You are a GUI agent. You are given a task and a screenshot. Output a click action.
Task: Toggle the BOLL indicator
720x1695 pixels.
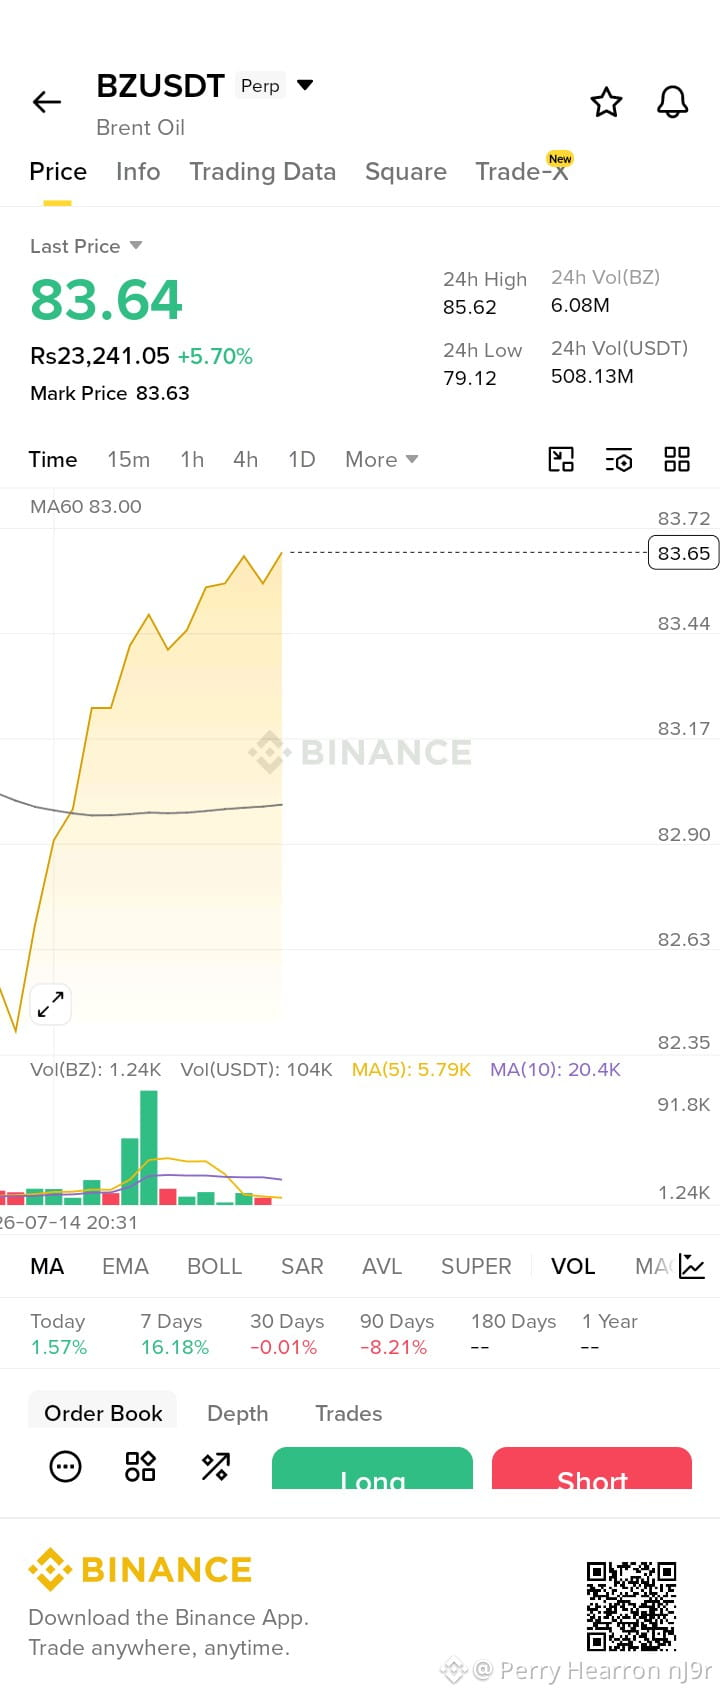pyautogui.click(x=215, y=1266)
